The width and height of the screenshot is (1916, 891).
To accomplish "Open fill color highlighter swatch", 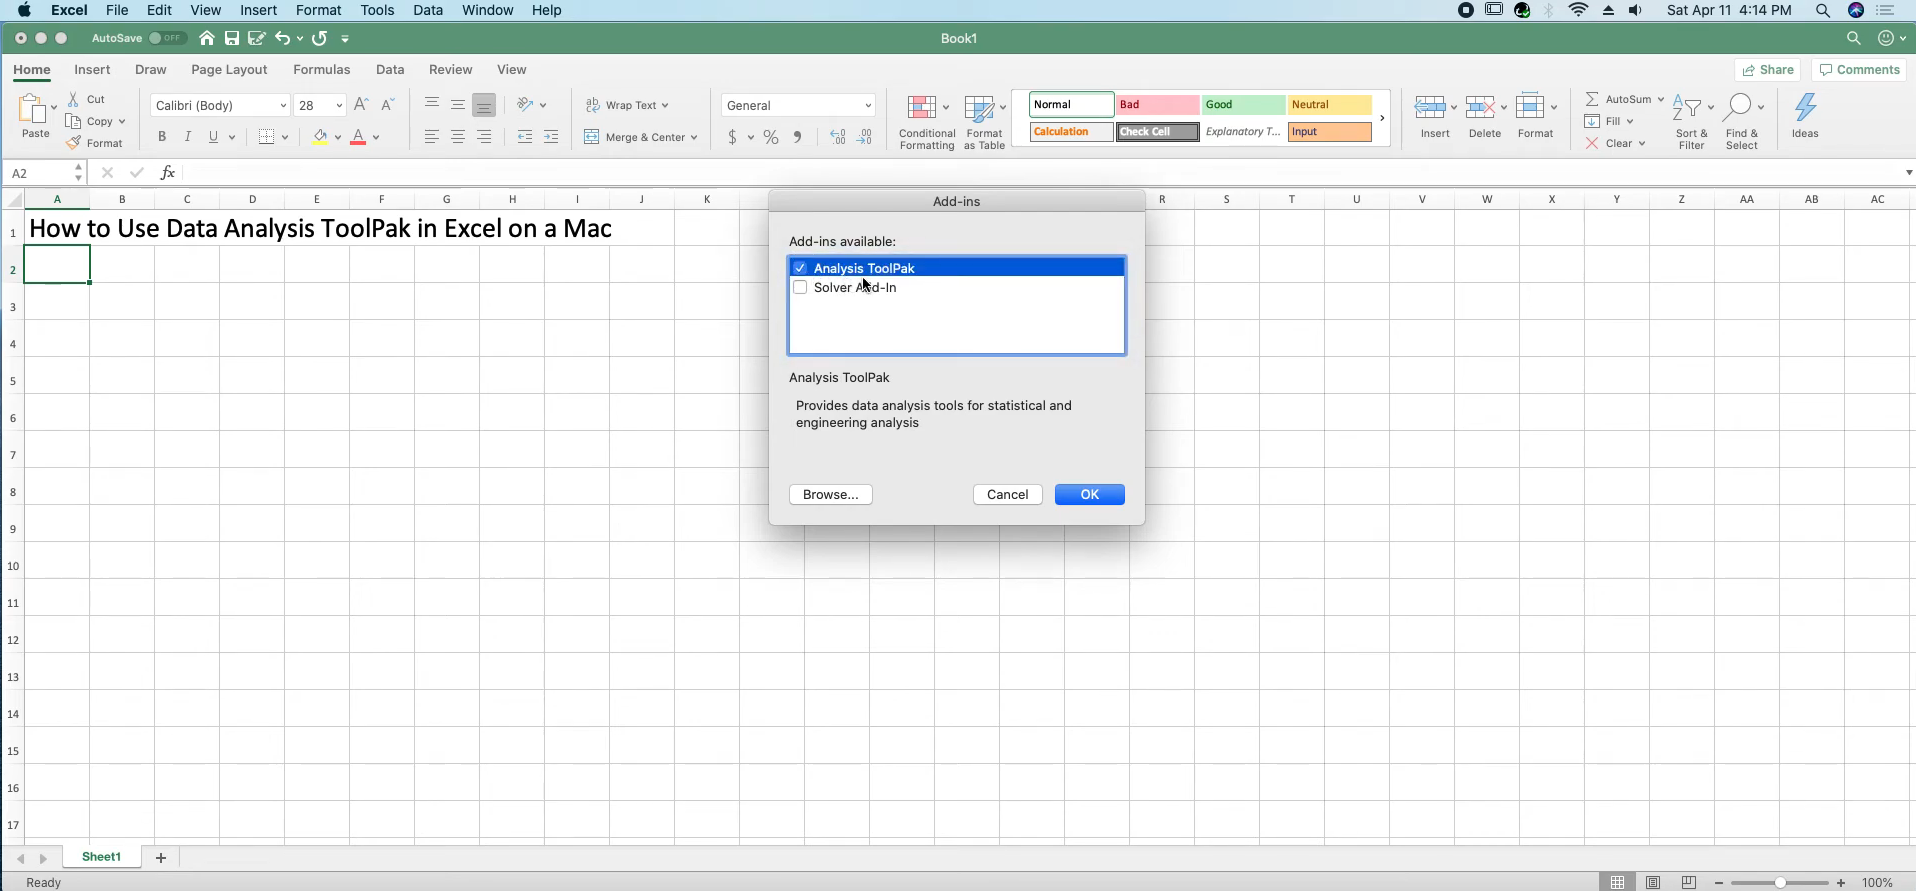I will 320,137.
